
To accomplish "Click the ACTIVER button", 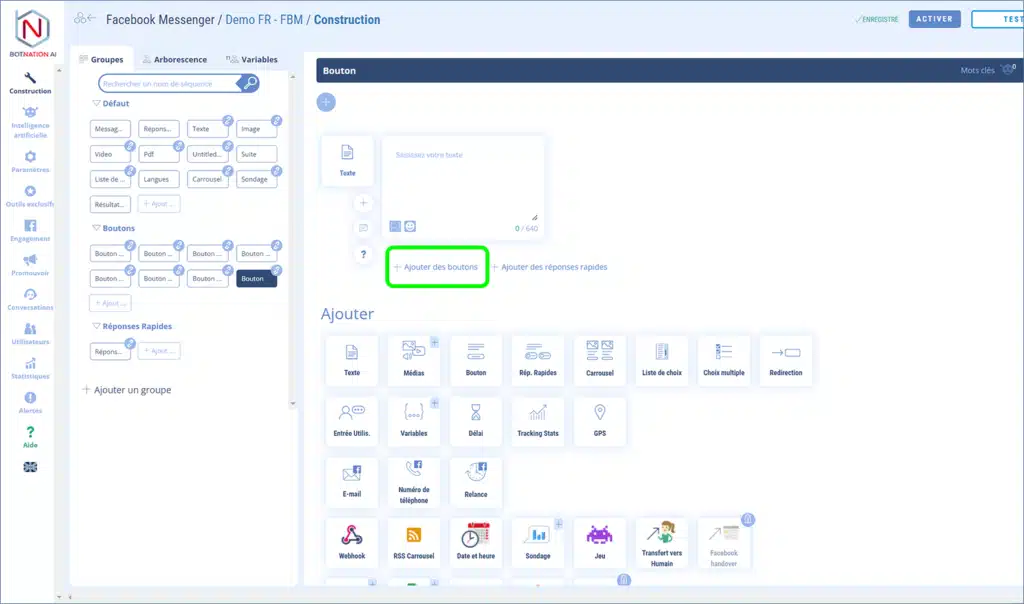I will (934, 19).
